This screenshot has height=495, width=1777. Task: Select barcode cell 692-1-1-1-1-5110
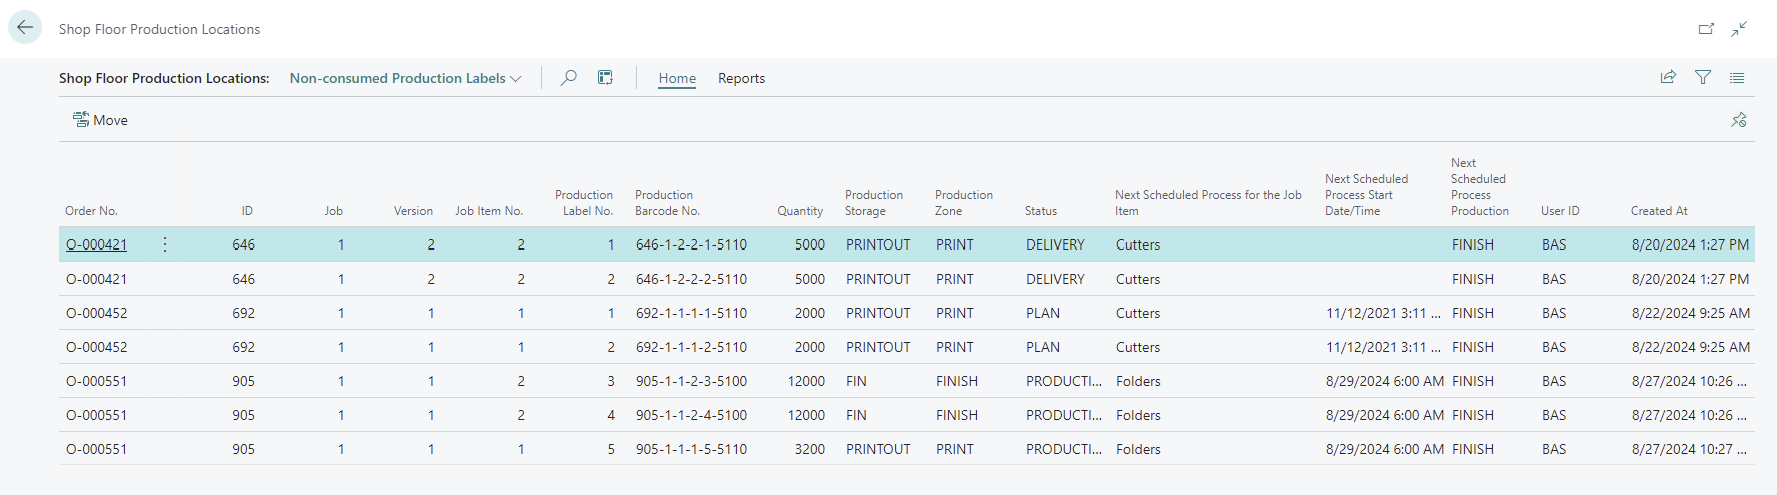tap(691, 313)
